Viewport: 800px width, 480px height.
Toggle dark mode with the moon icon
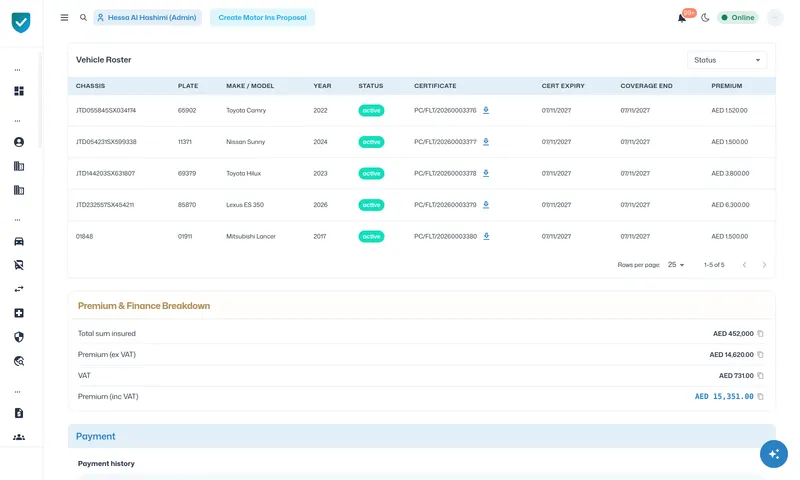point(705,18)
